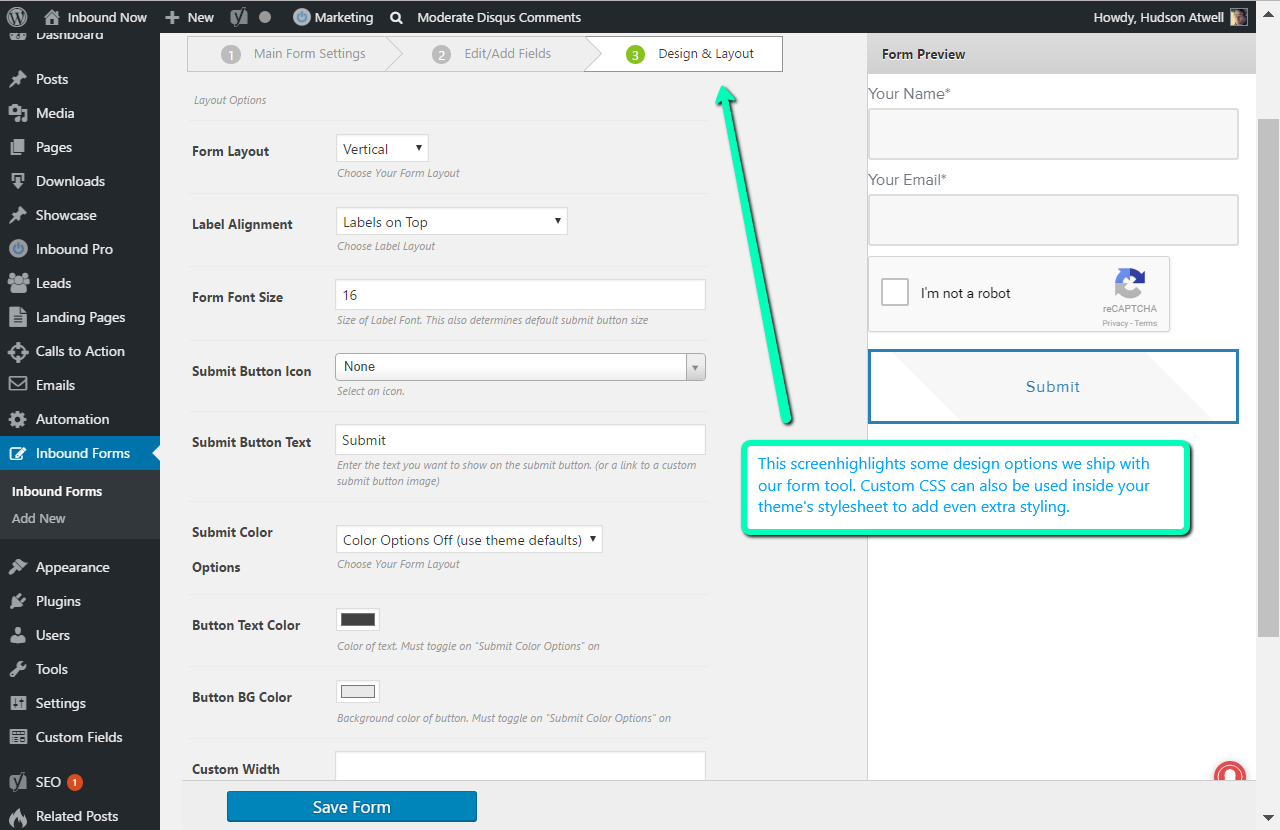Open the Dashboard menu item
The width and height of the screenshot is (1280, 830).
click(69, 36)
